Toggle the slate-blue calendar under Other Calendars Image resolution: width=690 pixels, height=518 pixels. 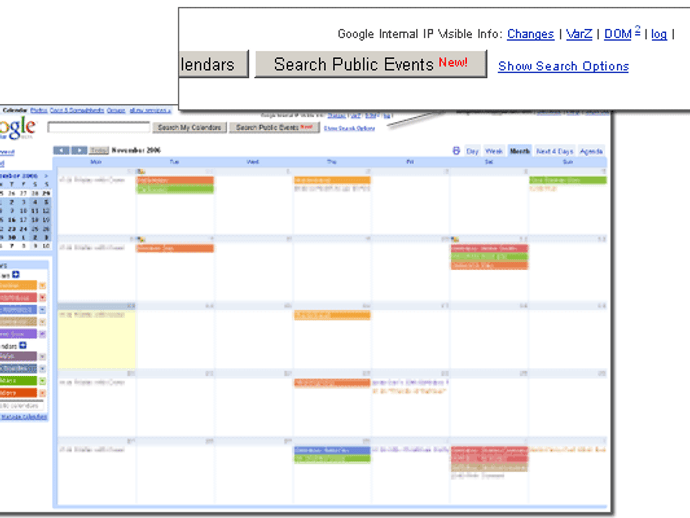[x=18, y=368]
